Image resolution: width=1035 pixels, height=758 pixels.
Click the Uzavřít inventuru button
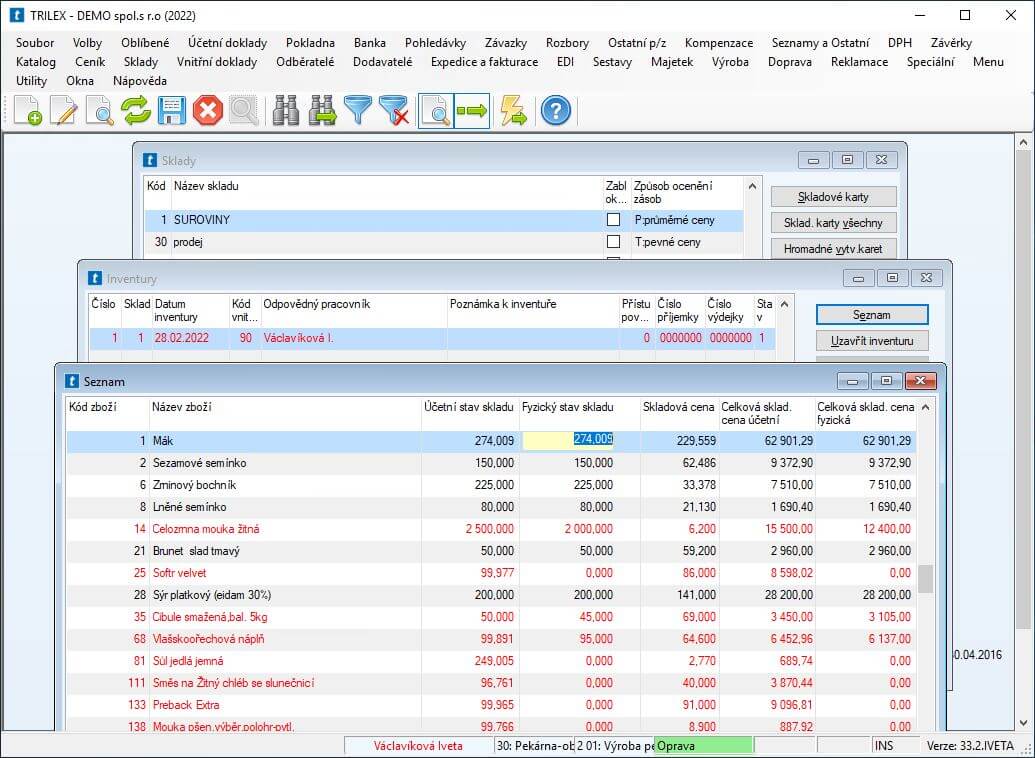(871, 341)
